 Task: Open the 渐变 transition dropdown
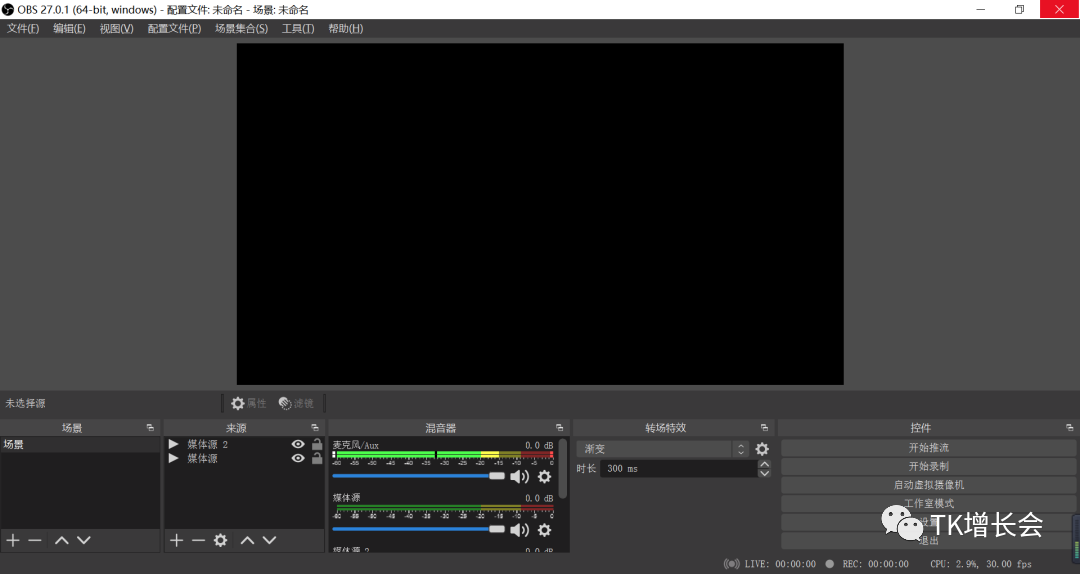[x=663, y=449]
